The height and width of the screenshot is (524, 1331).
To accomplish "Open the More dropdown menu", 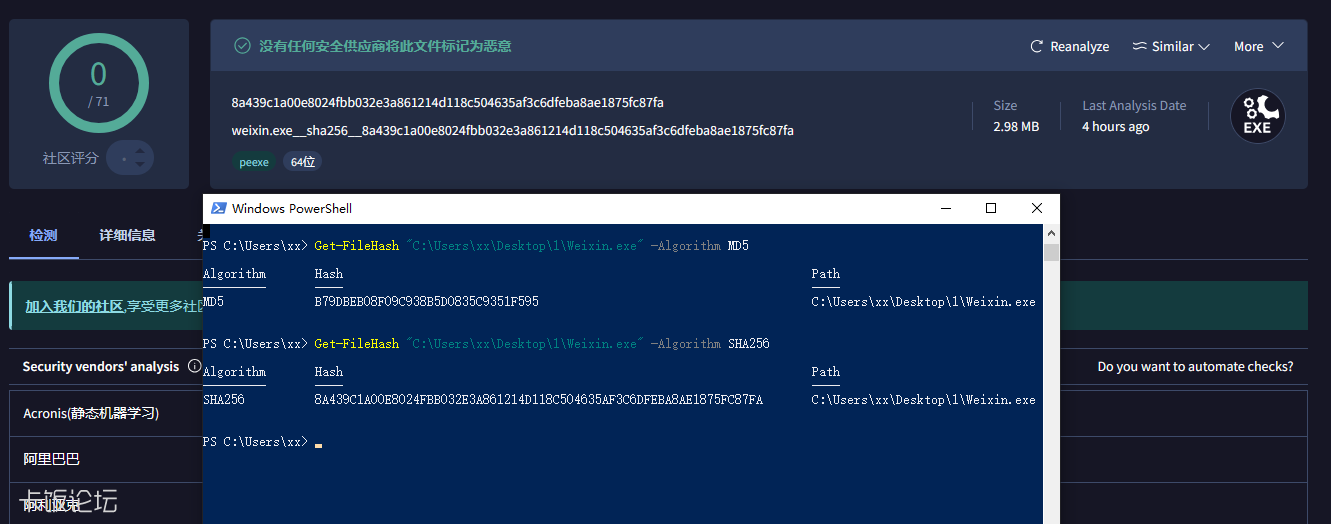I will [x=1258, y=47].
